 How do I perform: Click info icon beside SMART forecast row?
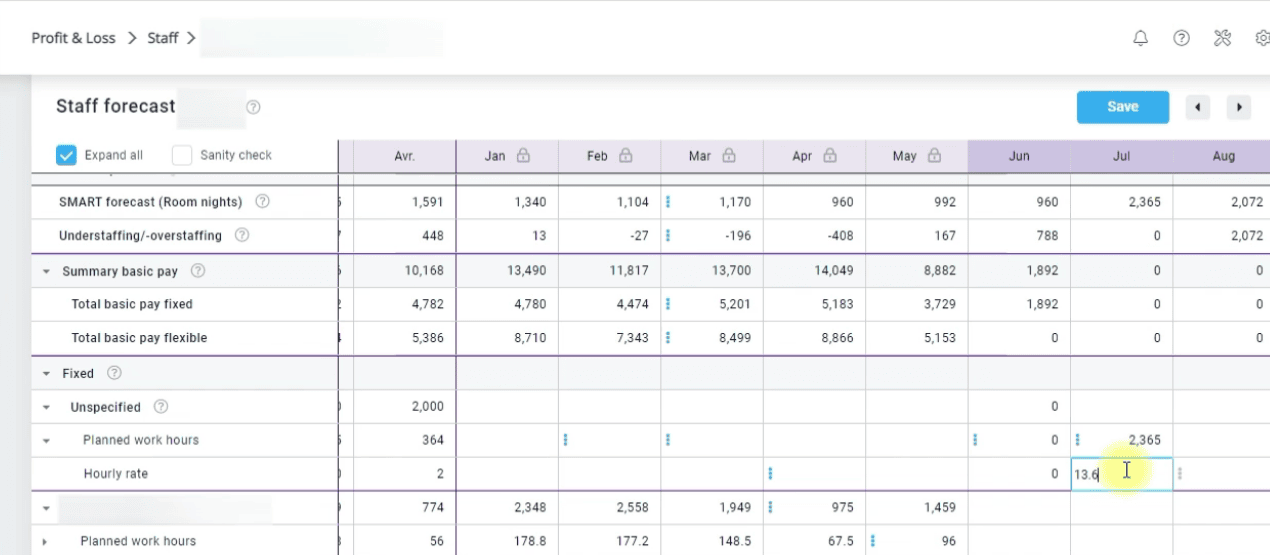click(x=262, y=202)
